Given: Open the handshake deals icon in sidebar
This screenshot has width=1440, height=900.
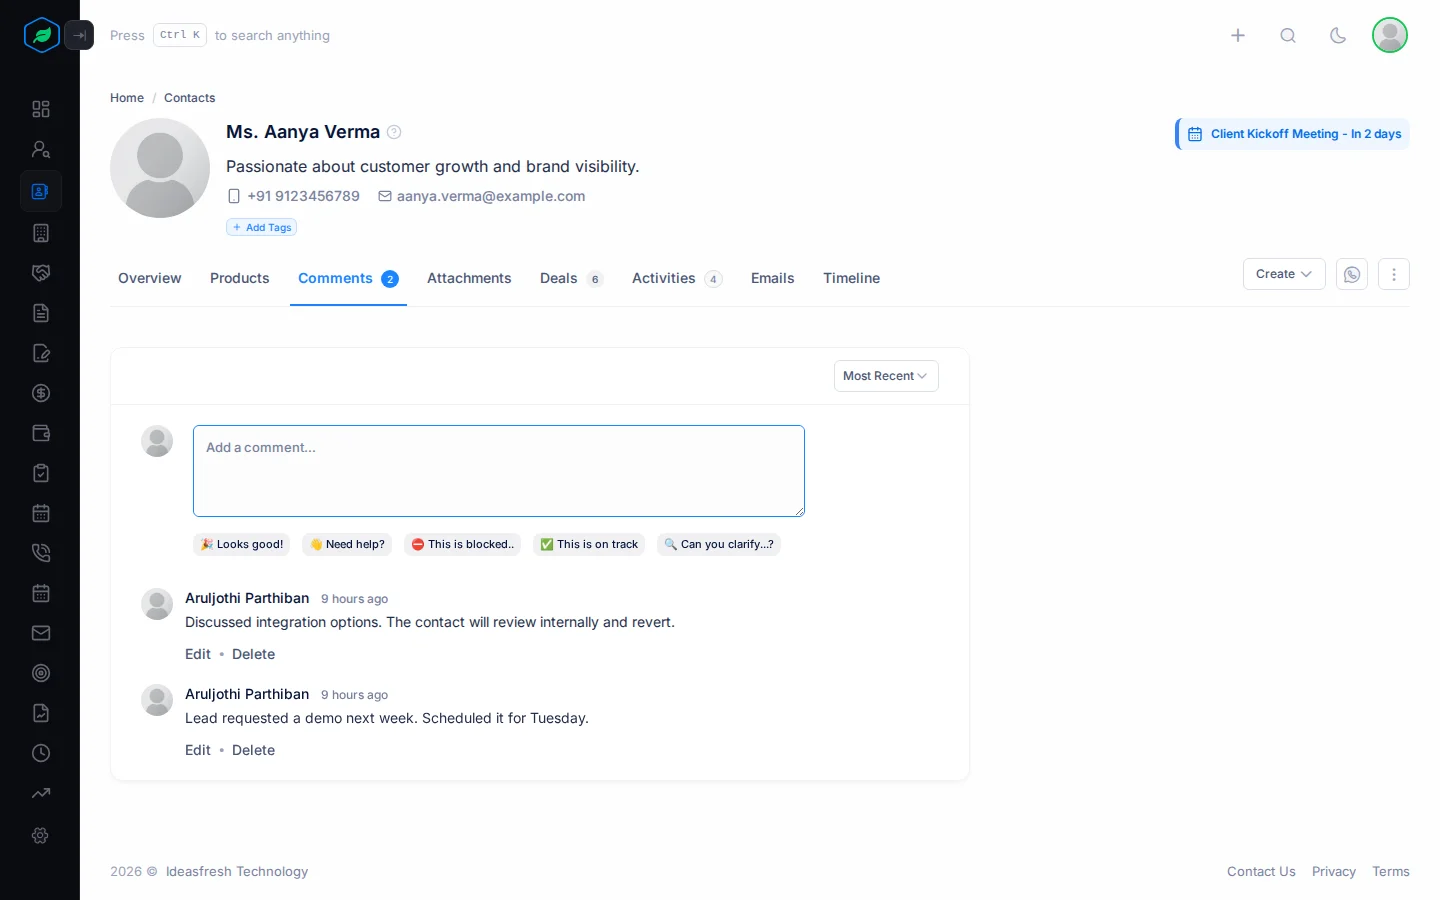Looking at the screenshot, I should pos(41,273).
